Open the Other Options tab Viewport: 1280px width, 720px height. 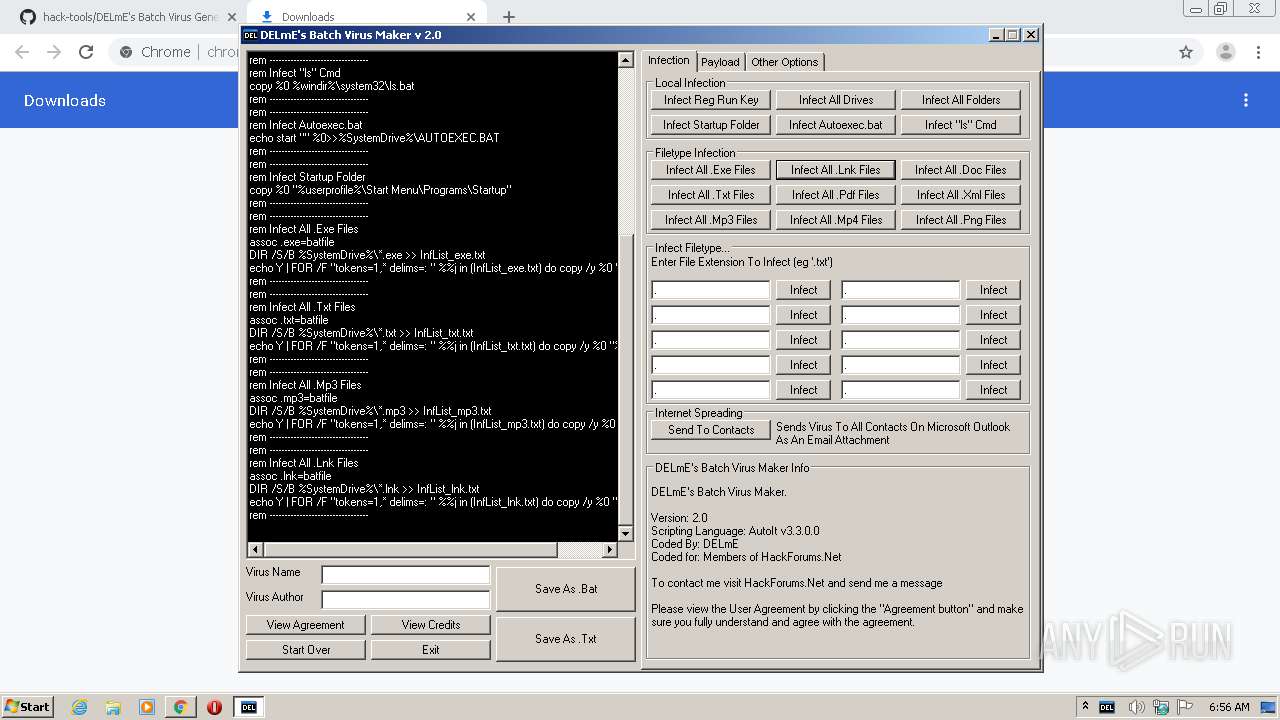[785, 62]
